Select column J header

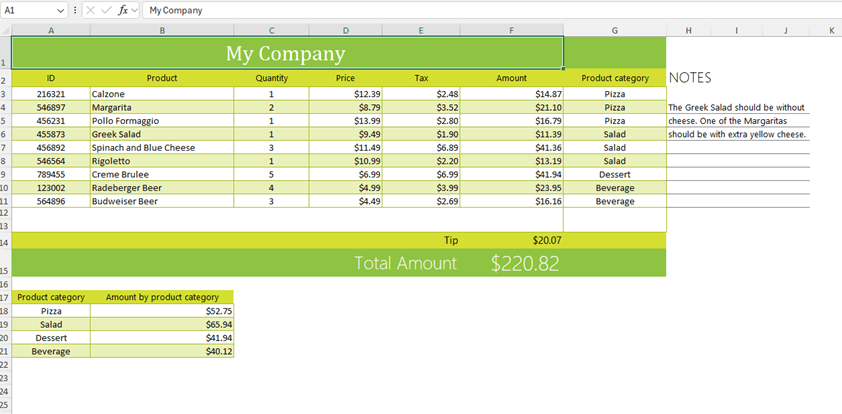click(x=785, y=31)
